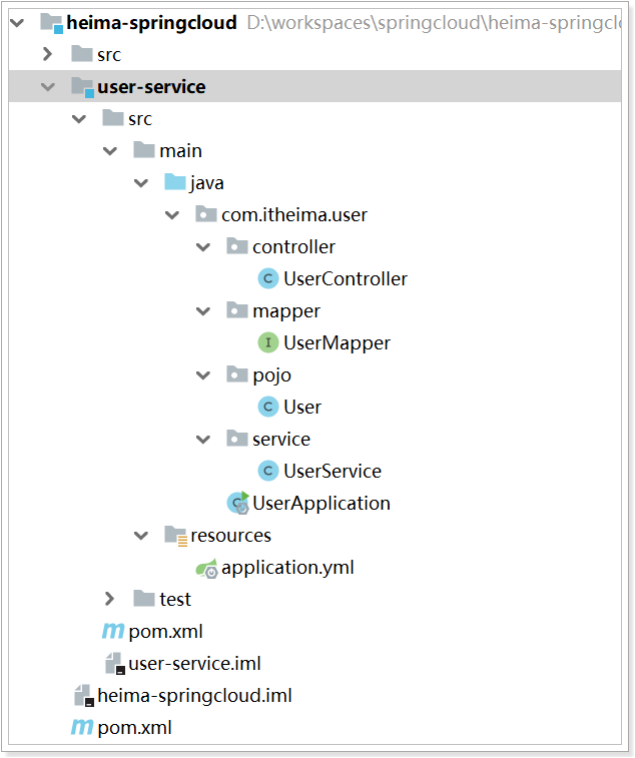Click the UserApplication Spring Boot icon

click(237, 503)
